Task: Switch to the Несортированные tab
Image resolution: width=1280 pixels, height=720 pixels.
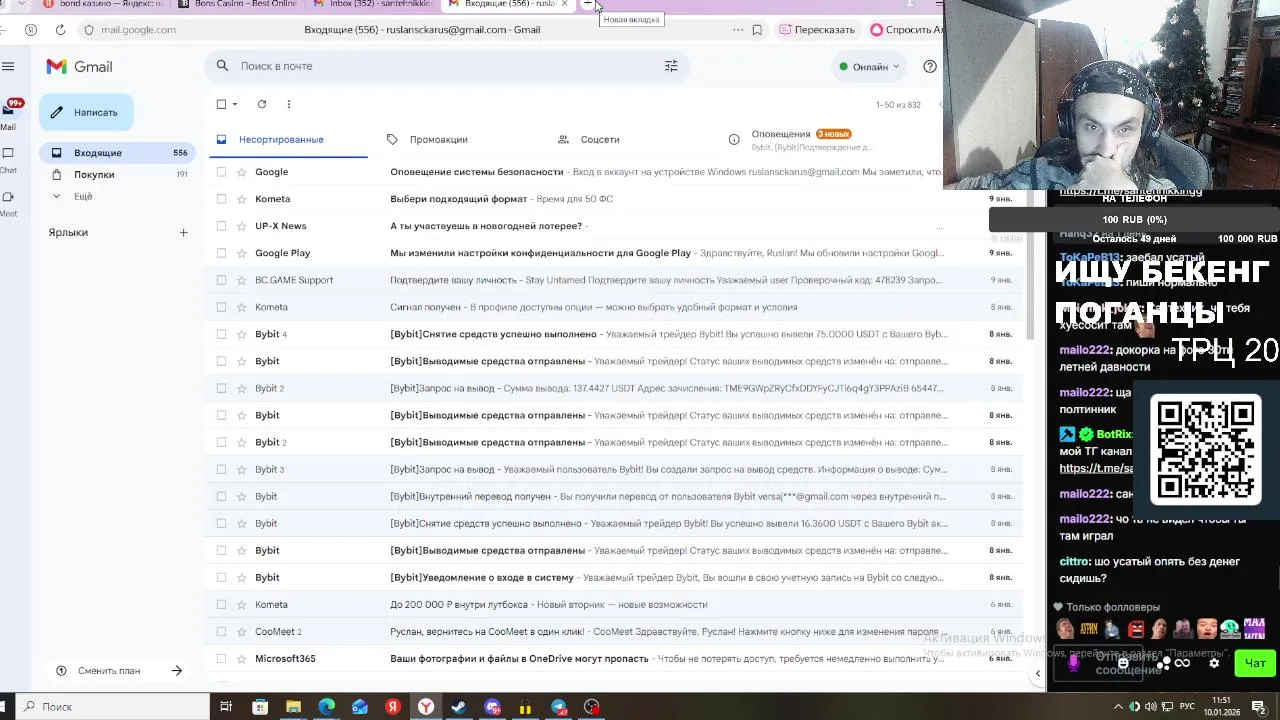Action: coord(288,140)
